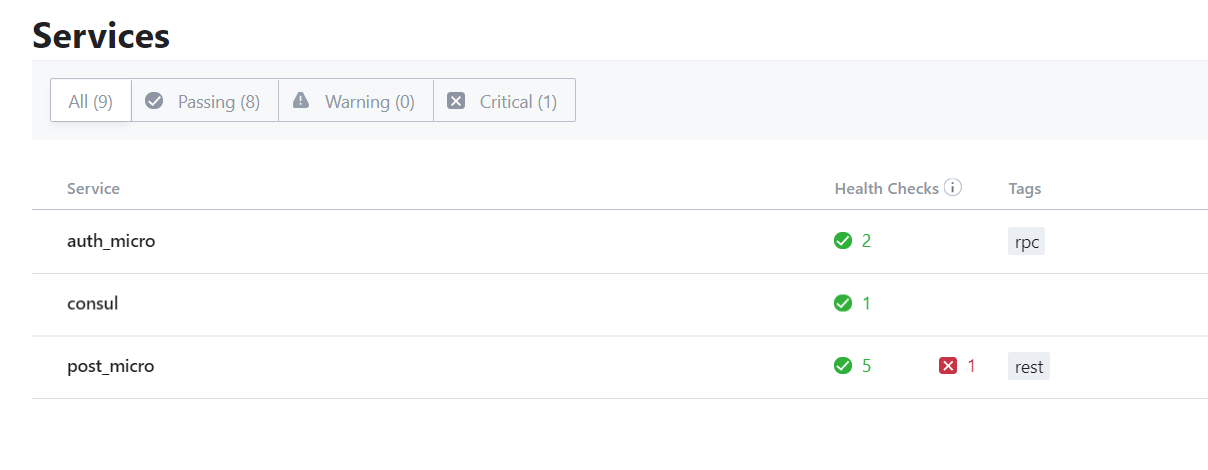Click the rpc tag on auth_micro
This screenshot has width=1208, height=470.
1027,242
